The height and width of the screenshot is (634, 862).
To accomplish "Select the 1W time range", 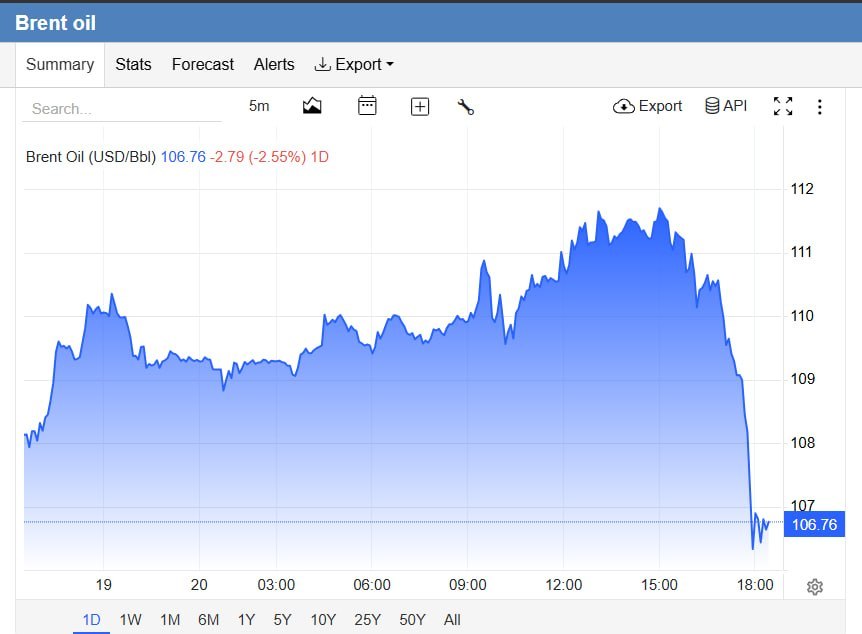I will pyautogui.click(x=130, y=620).
